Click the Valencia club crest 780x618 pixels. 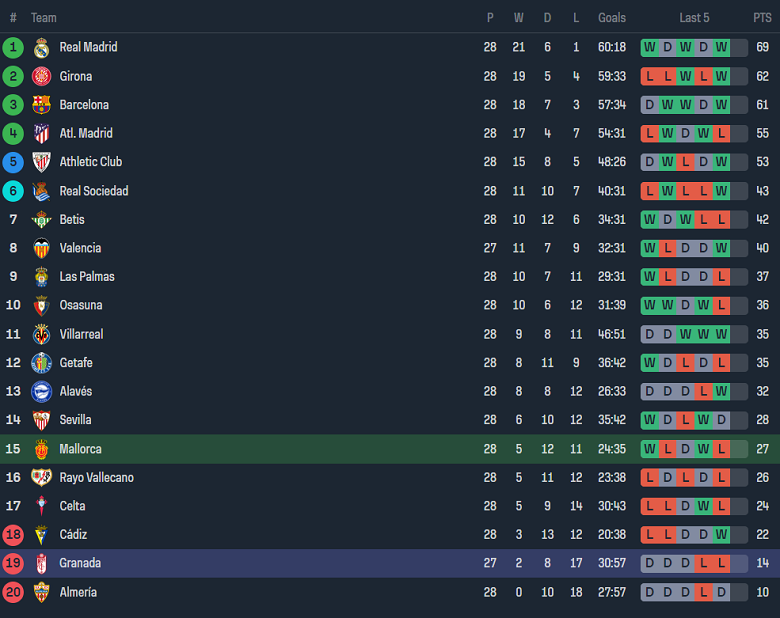tap(41, 248)
